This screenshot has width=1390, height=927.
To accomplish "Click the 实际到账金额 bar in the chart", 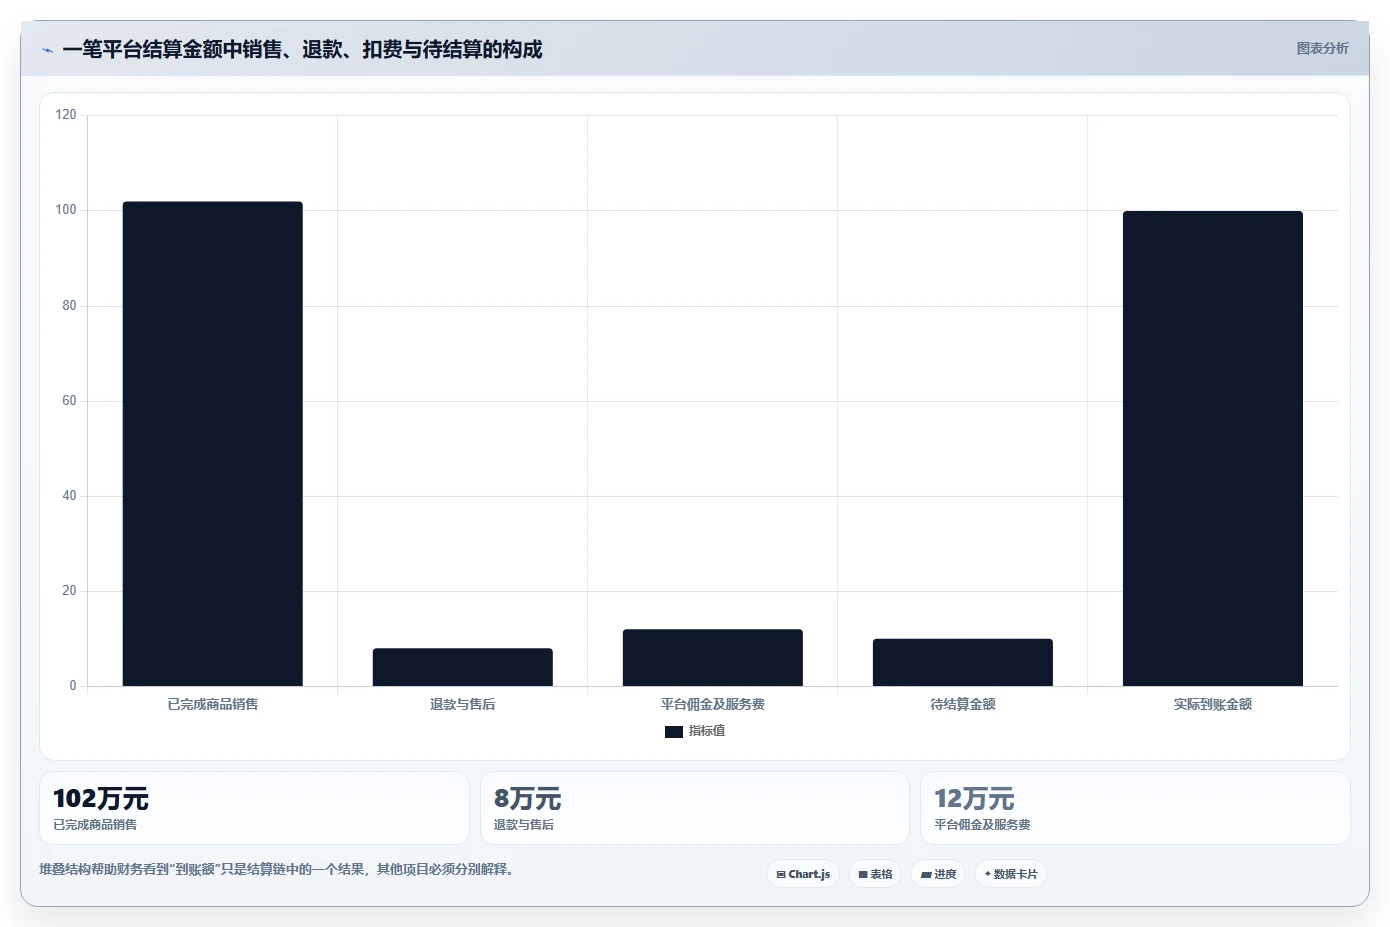I will point(1213,448).
